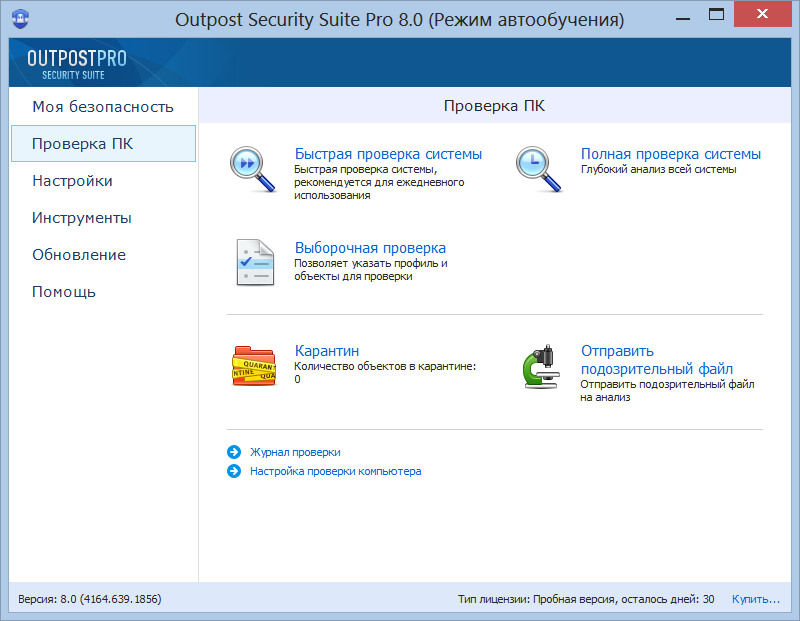Go to Настройки in the sidebar
This screenshot has height=621, width=800.
point(72,181)
